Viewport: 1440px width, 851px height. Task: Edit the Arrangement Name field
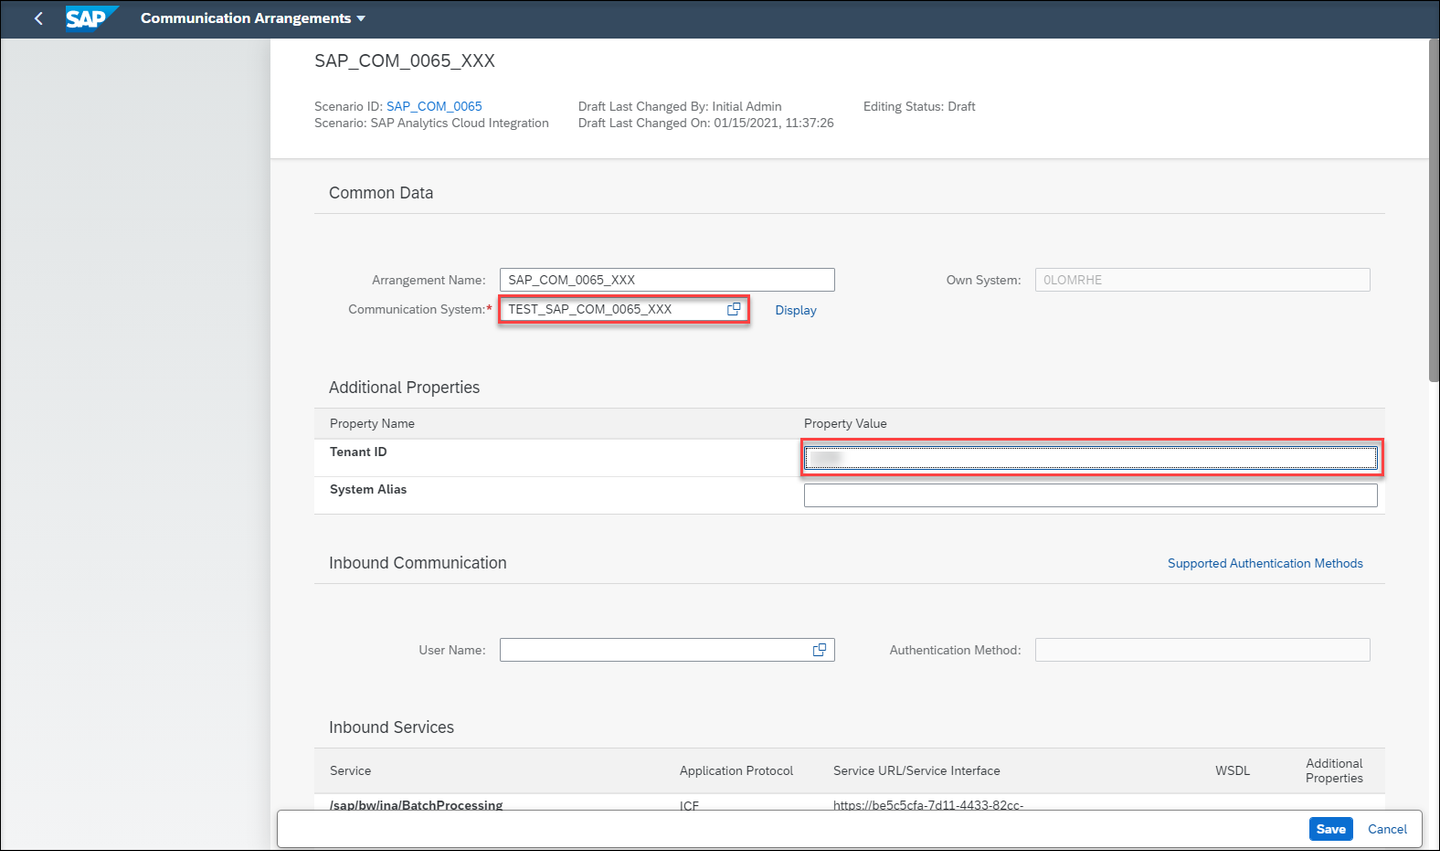(x=667, y=280)
